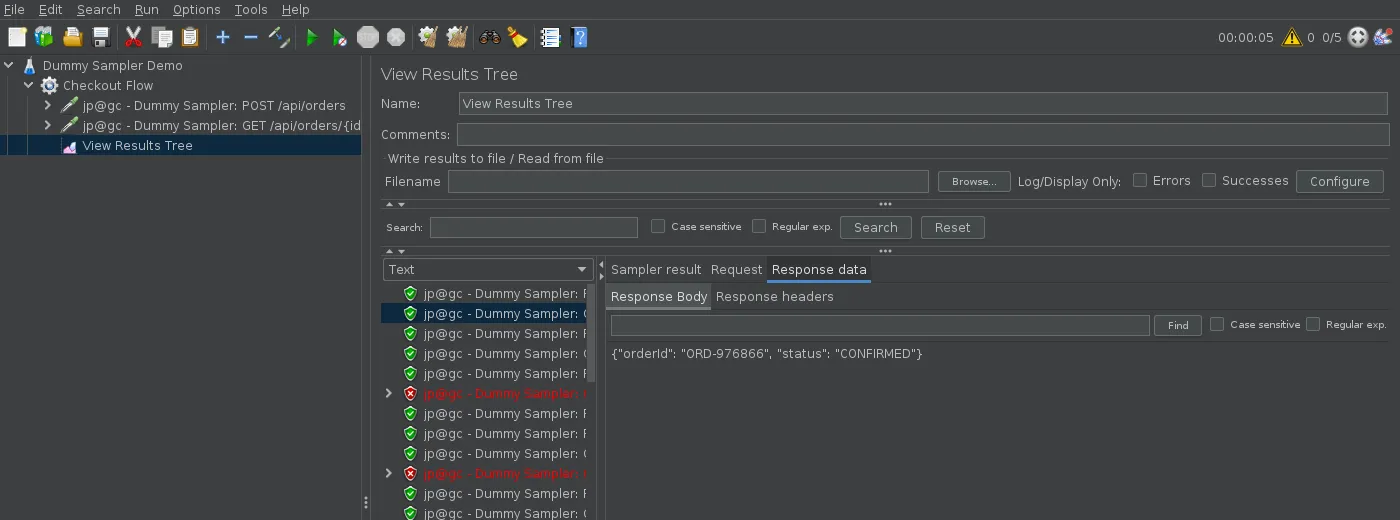Click the Copy toolbar icon
This screenshot has width=1400, height=520.
click(162, 37)
